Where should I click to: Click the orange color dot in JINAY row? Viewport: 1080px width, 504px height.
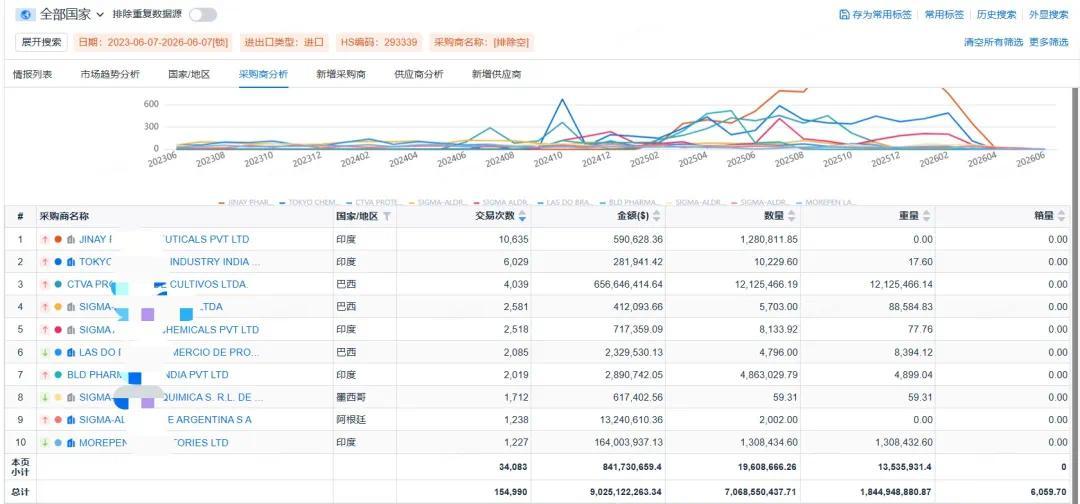point(58,240)
